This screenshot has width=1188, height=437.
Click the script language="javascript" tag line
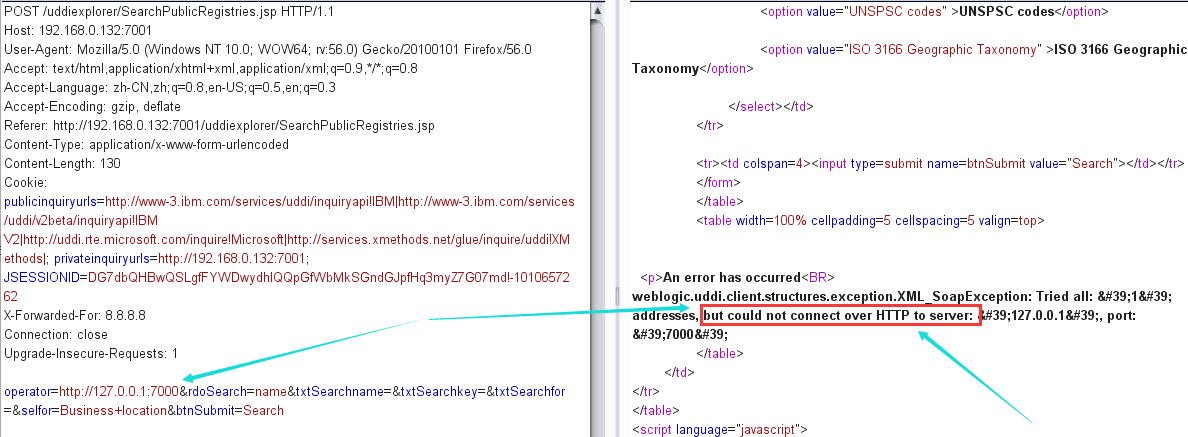(719, 429)
